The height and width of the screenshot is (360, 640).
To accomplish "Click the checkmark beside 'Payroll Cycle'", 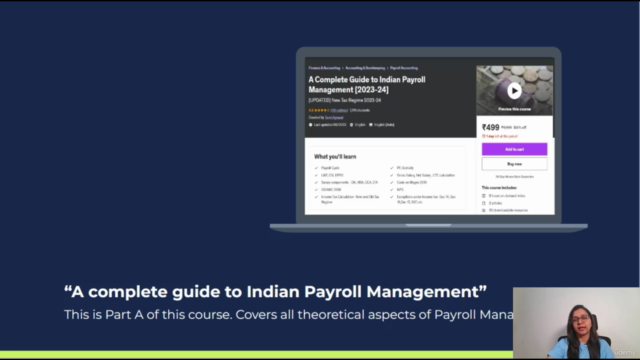I will (316, 168).
